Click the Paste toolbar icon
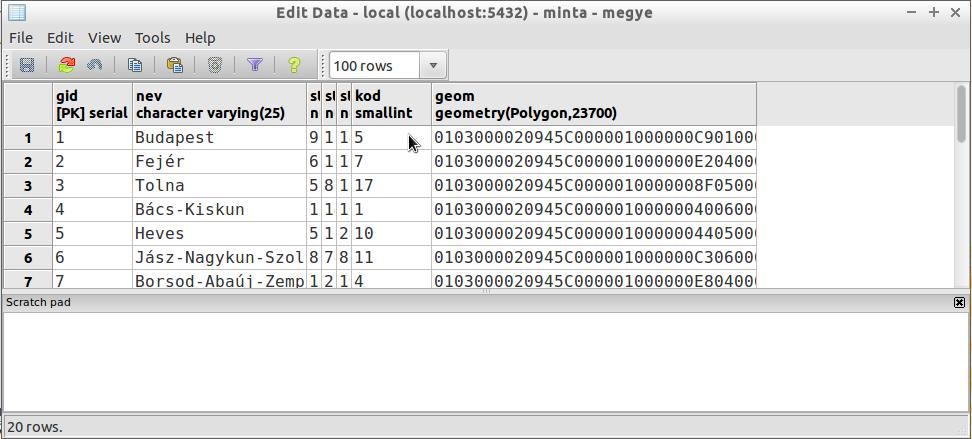The height and width of the screenshot is (439, 972). (x=175, y=65)
